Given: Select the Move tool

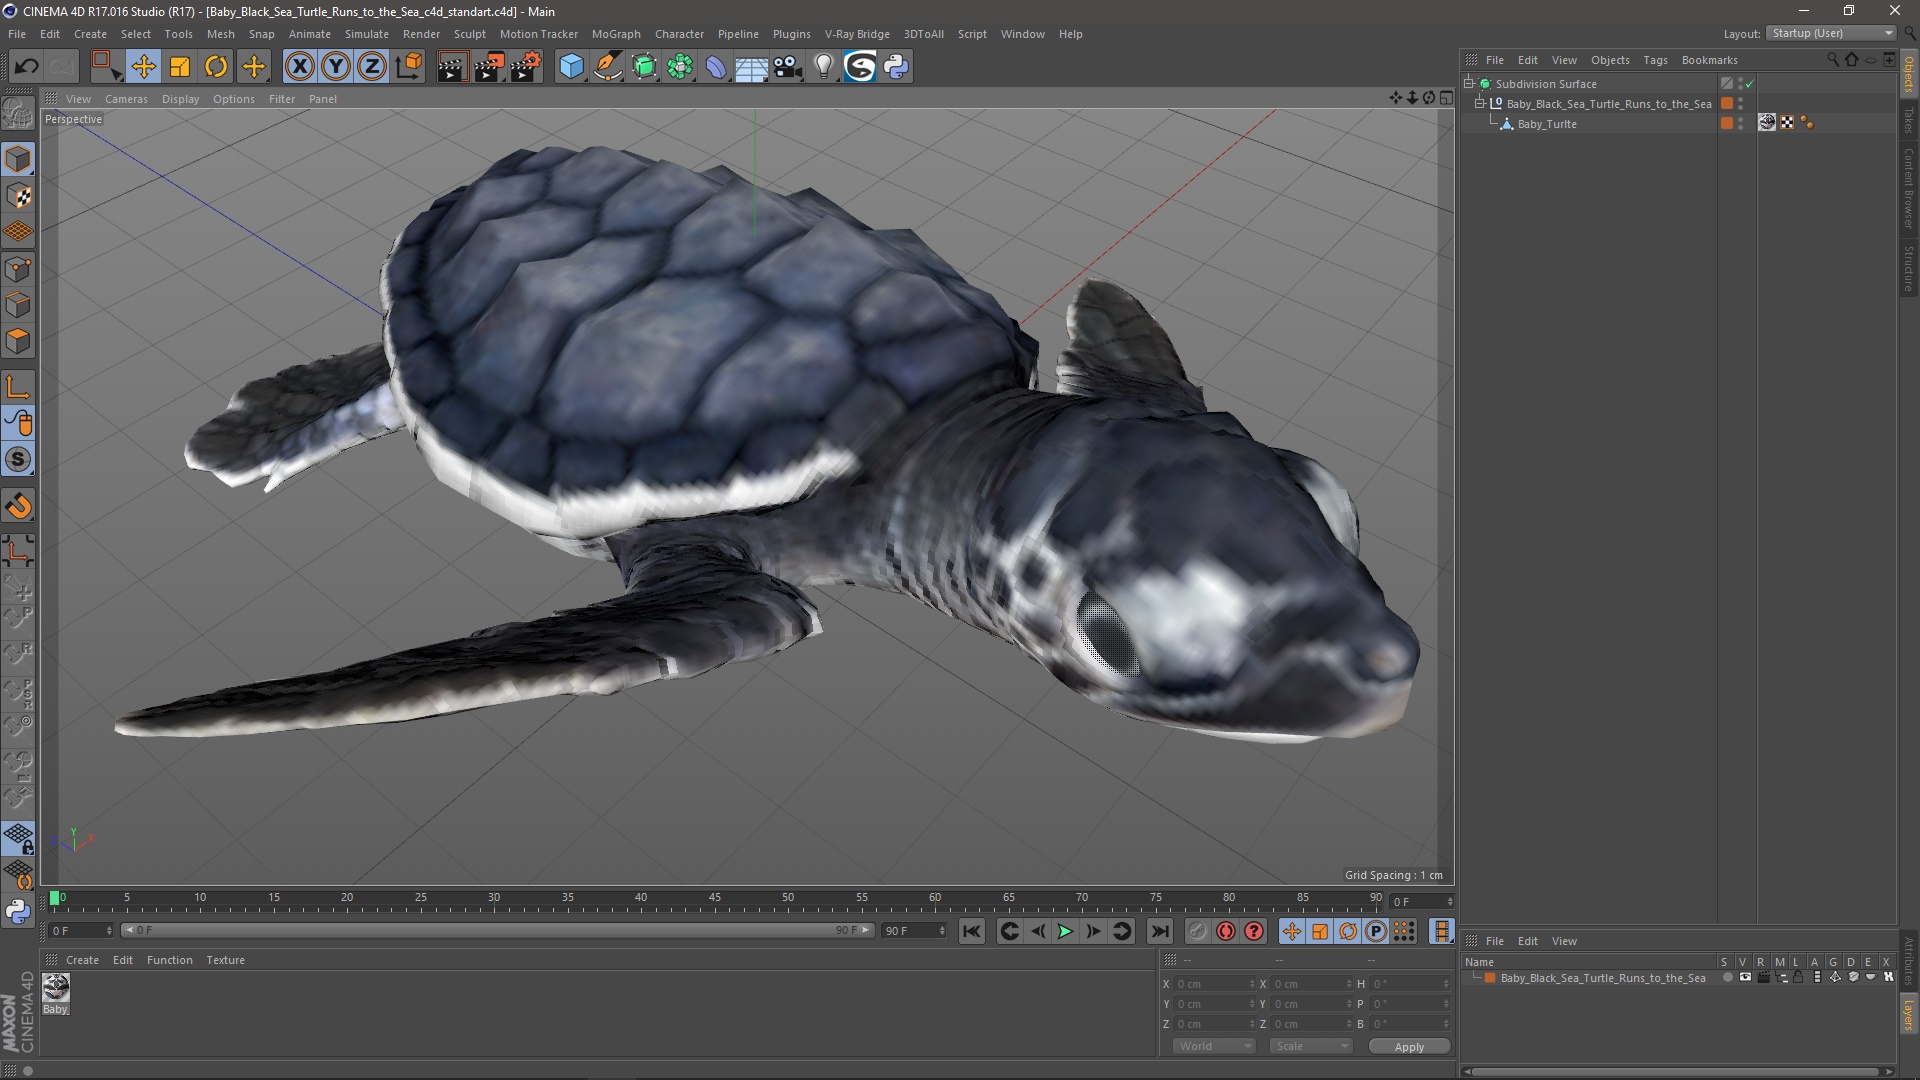Looking at the screenshot, I should pyautogui.click(x=143, y=67).
